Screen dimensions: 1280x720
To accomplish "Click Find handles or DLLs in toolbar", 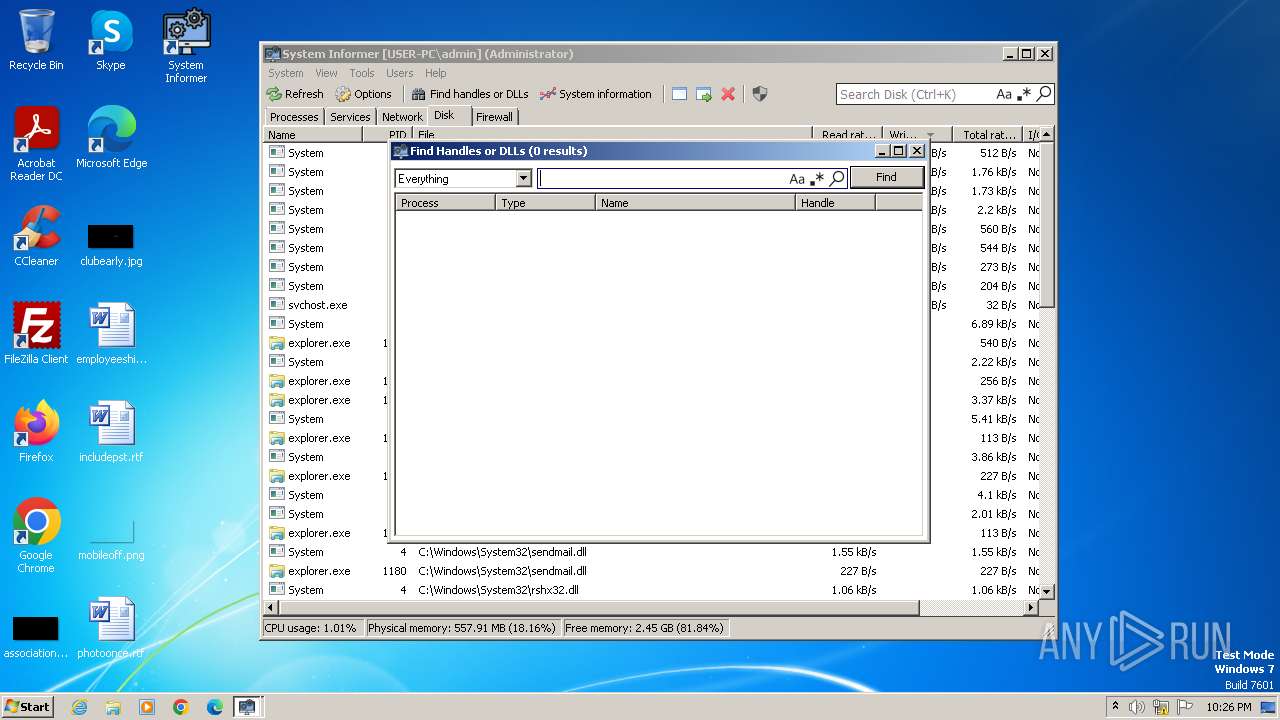I will [469, 94].
